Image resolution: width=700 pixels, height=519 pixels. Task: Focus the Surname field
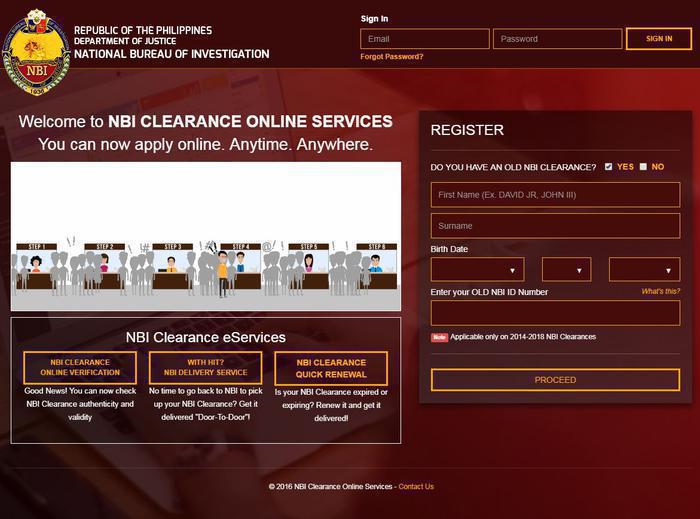pyautogui.click(x=555, y=226)
